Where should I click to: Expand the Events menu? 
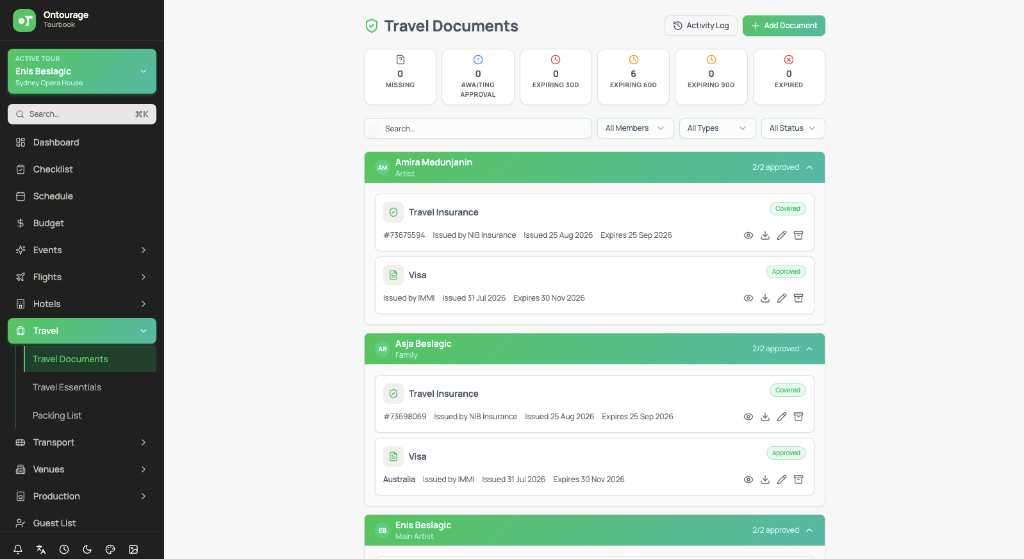pos(82,250)
